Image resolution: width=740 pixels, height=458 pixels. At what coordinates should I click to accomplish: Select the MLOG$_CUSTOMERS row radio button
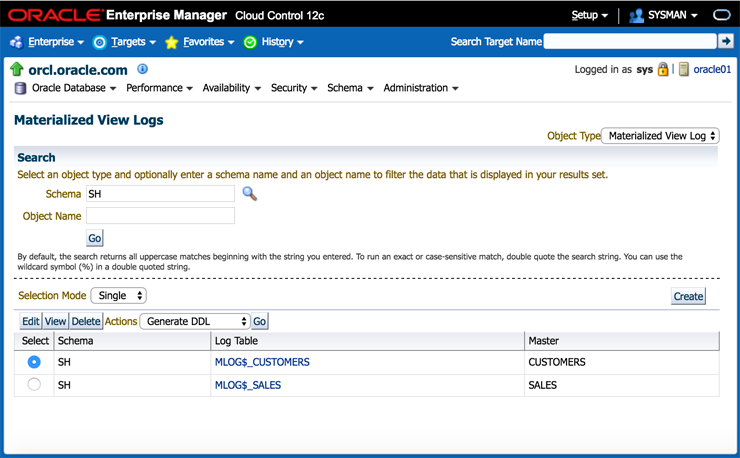pyautogui.click(x=34, y=362)
